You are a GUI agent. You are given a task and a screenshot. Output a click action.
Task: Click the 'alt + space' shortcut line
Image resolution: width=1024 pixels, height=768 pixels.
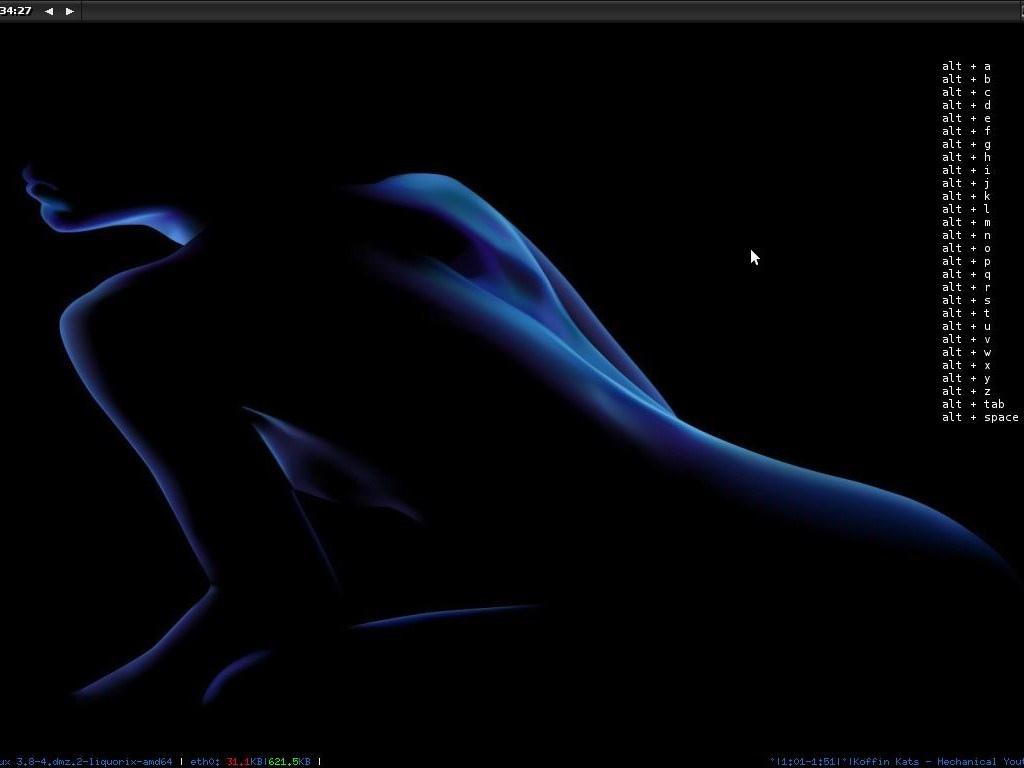tap(980, 417)
